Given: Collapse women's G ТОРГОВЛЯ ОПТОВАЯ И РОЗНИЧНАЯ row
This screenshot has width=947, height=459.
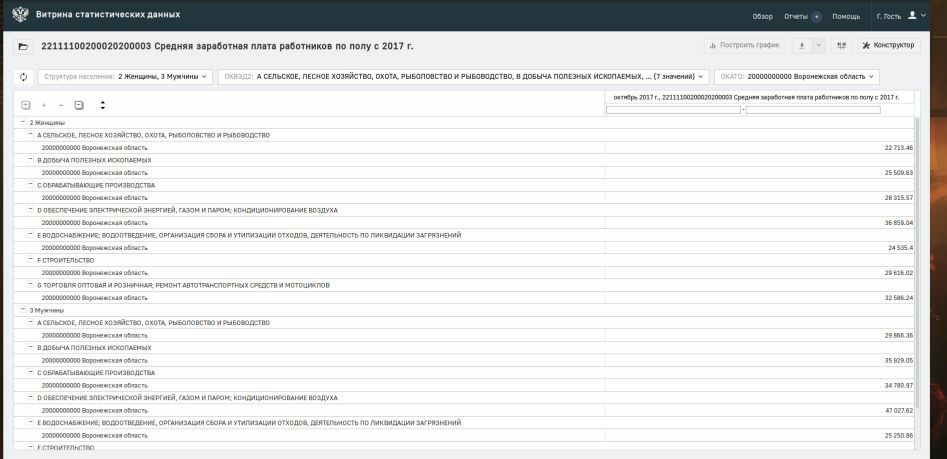Looking at the screenshot, I should coord(31,284).
